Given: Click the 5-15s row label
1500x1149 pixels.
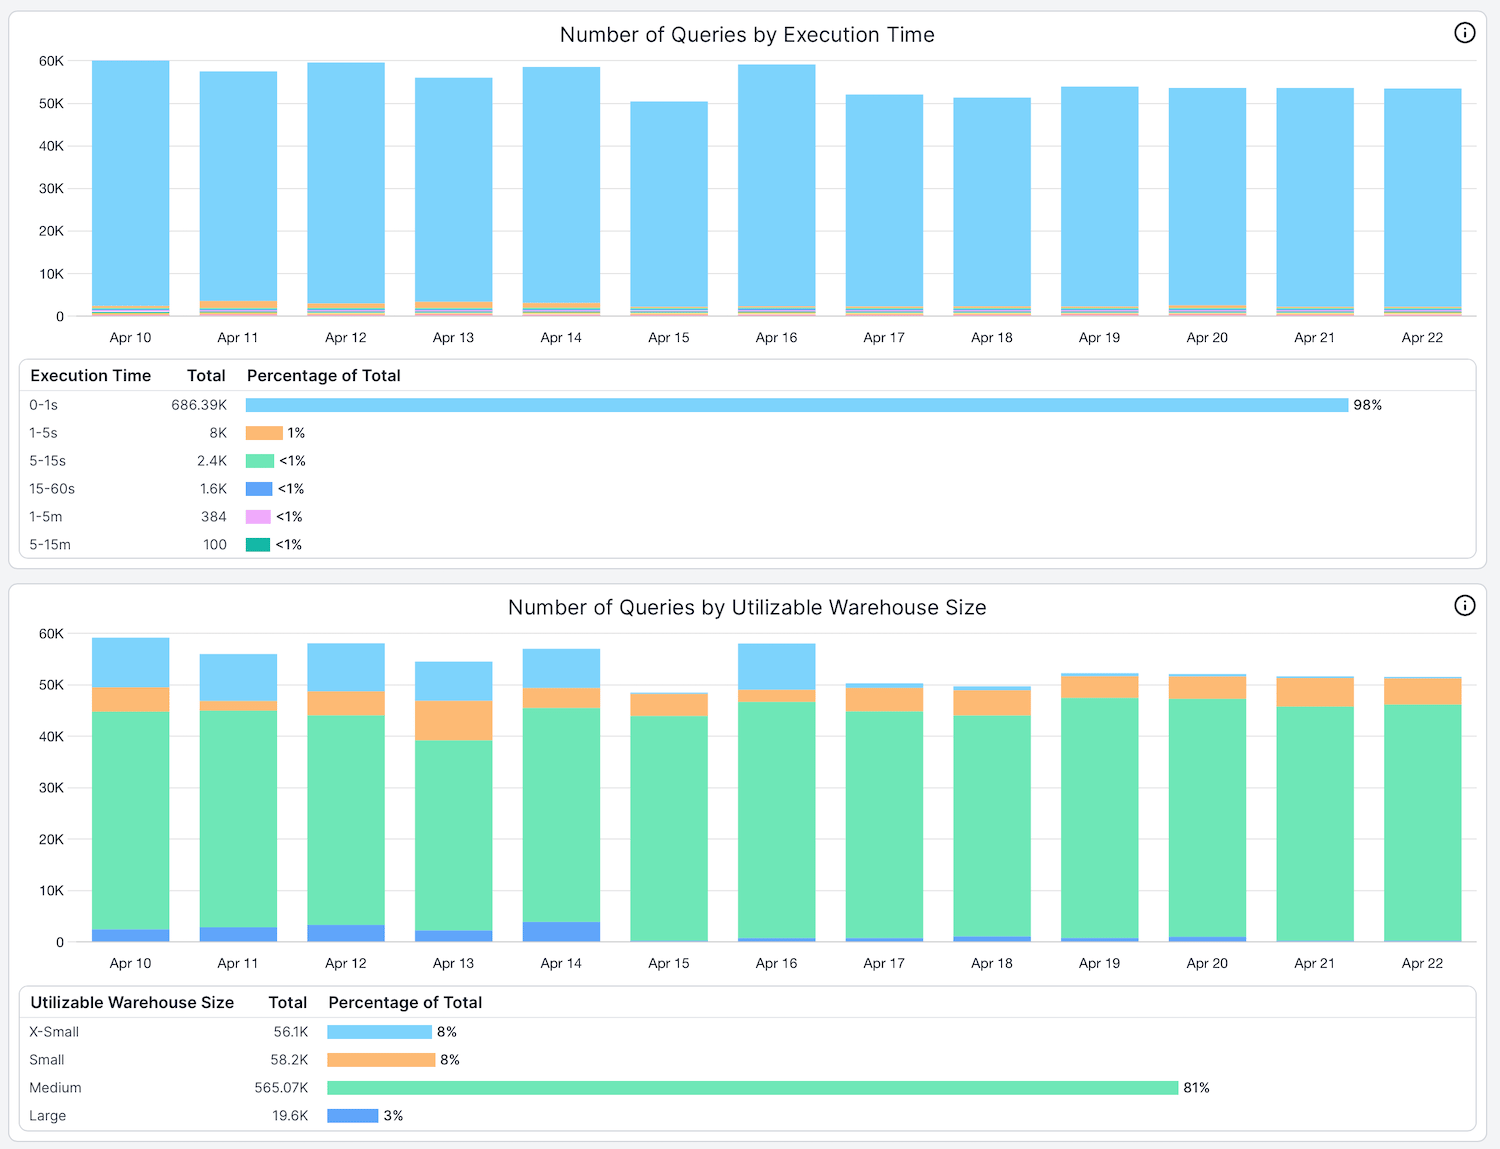Looking at the screenshot, I should click(x=47, y=461).
